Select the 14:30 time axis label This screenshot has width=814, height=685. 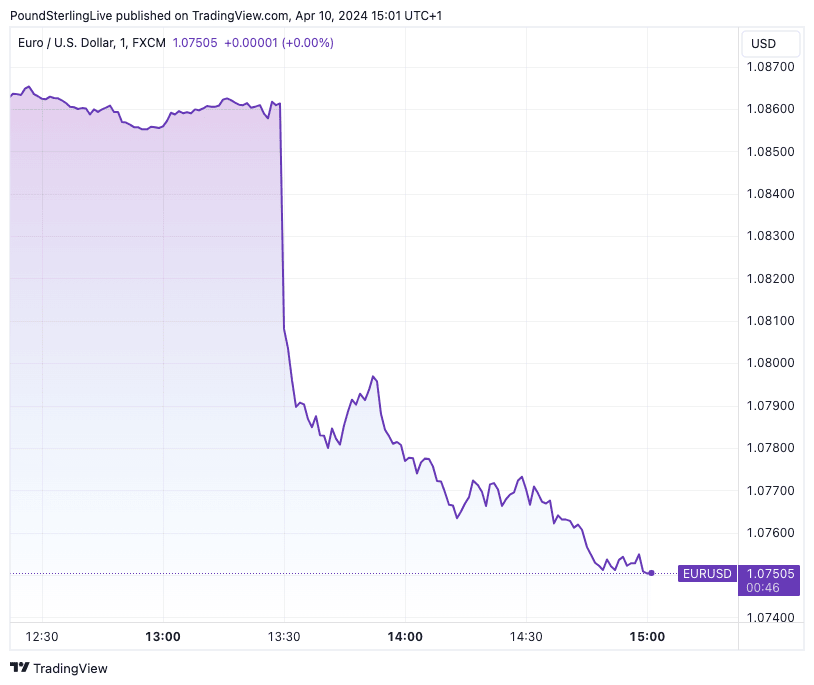(526, 637)
